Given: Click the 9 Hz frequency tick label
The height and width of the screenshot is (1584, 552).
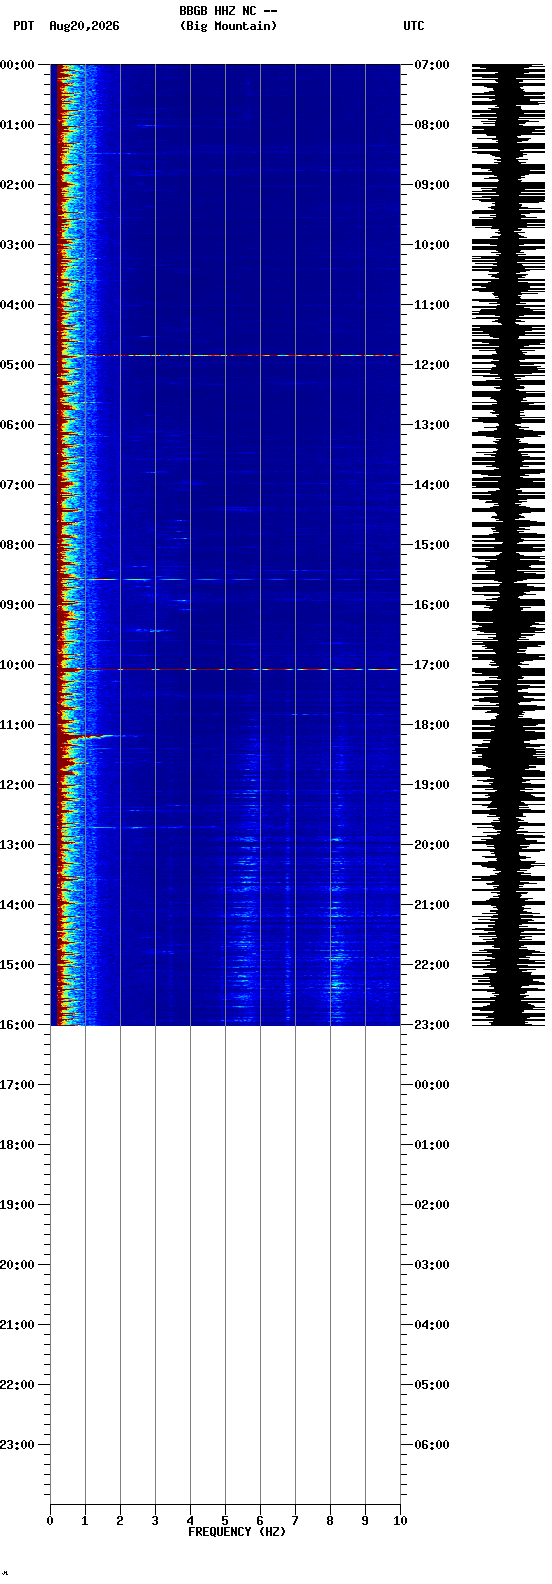Looking at the screenshot, I should coord(365,1521).
